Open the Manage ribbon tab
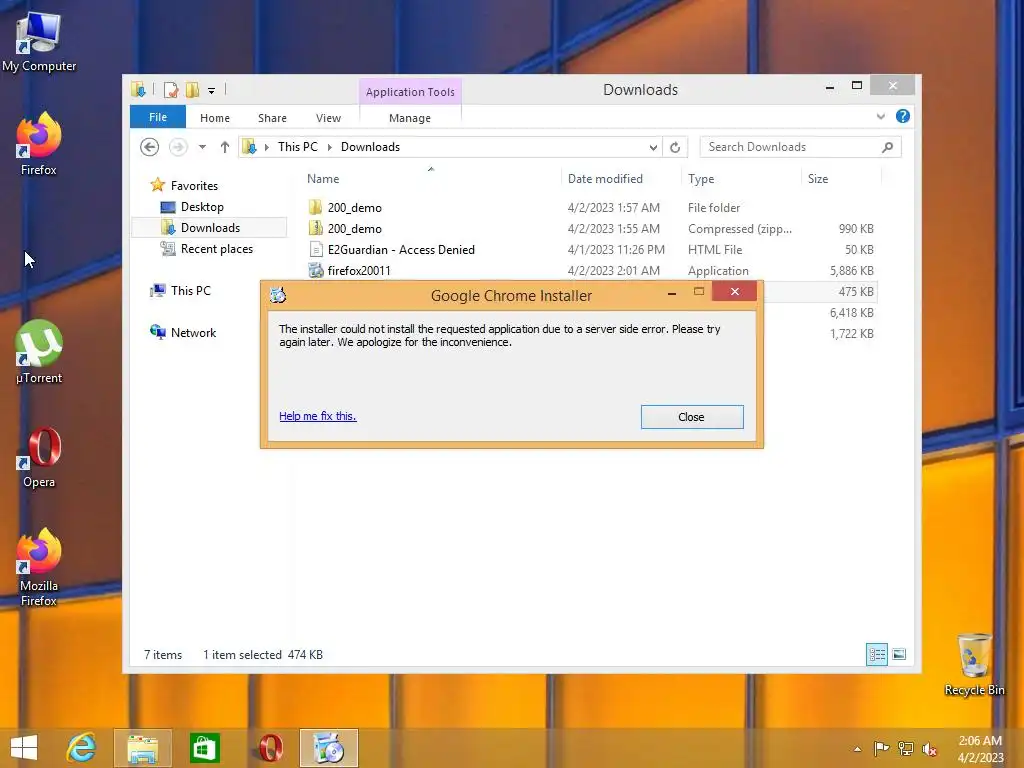The width and height of the screenshot is (1024, 768). point(409,118)
